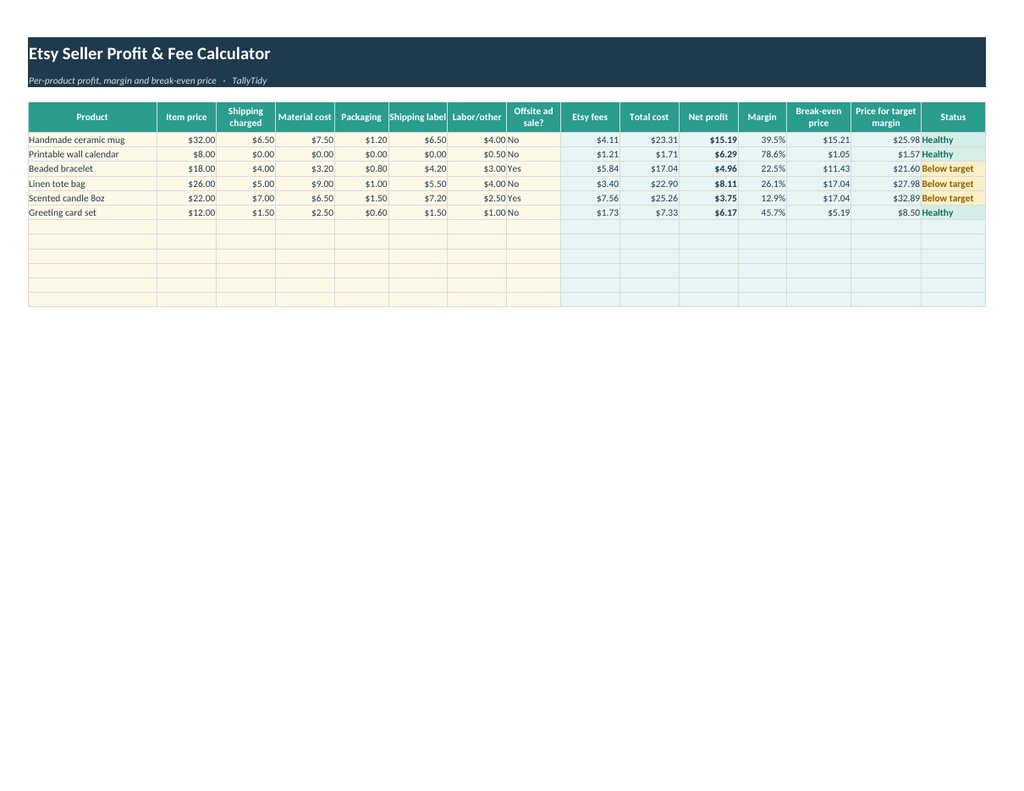
Task: Click the $15.19 net profit value
Action: 708,140
